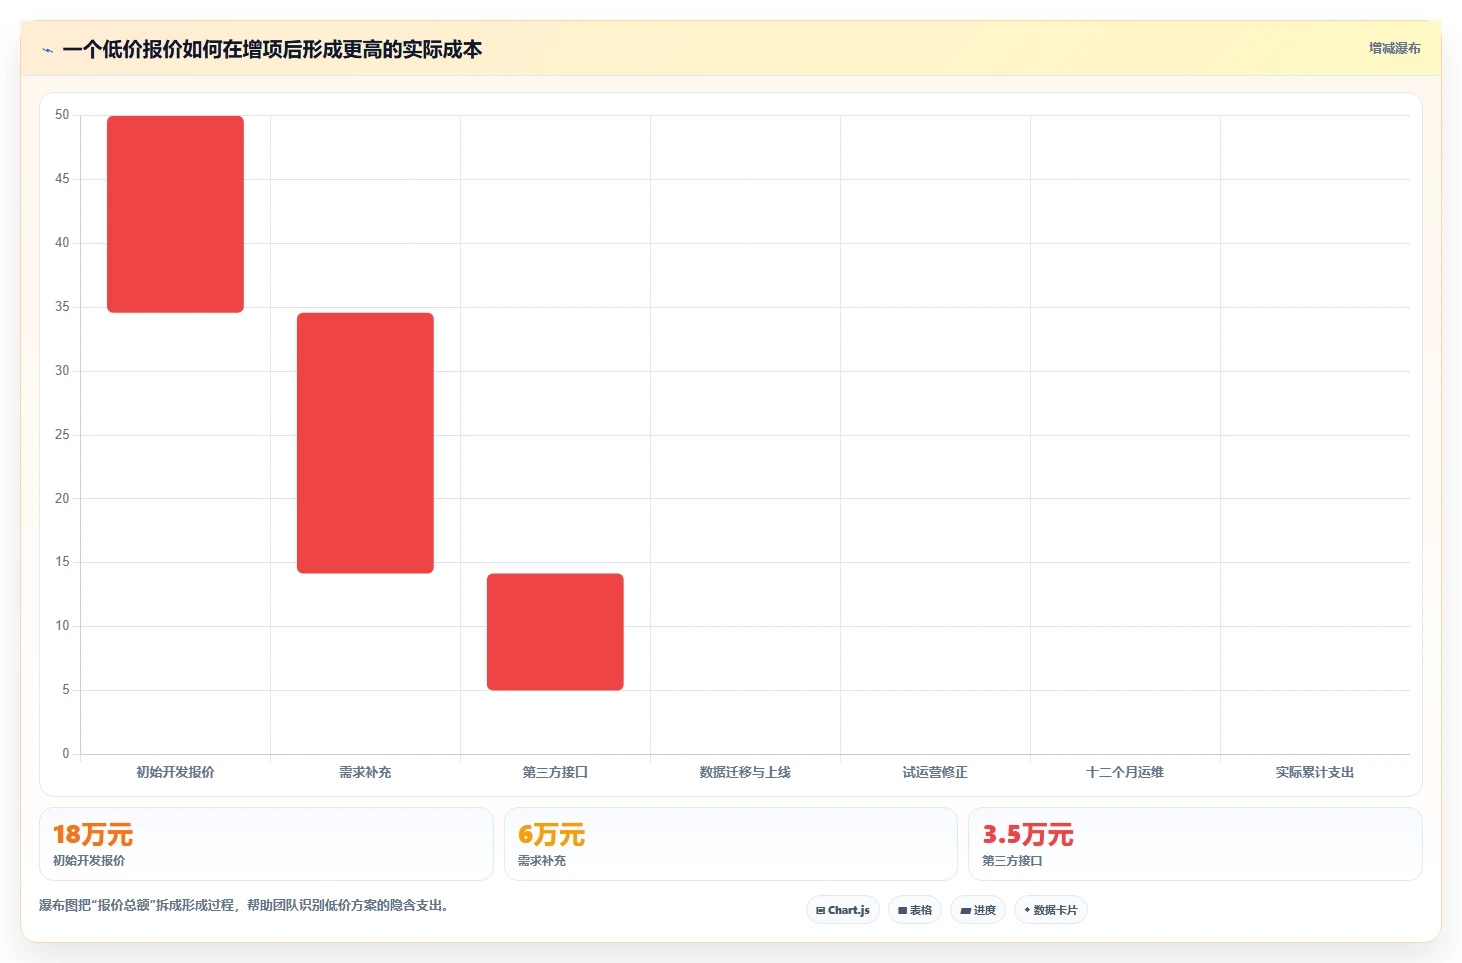The image size is (1462, 963).
Task: Click the y-axis value 30
Action: 62,371
